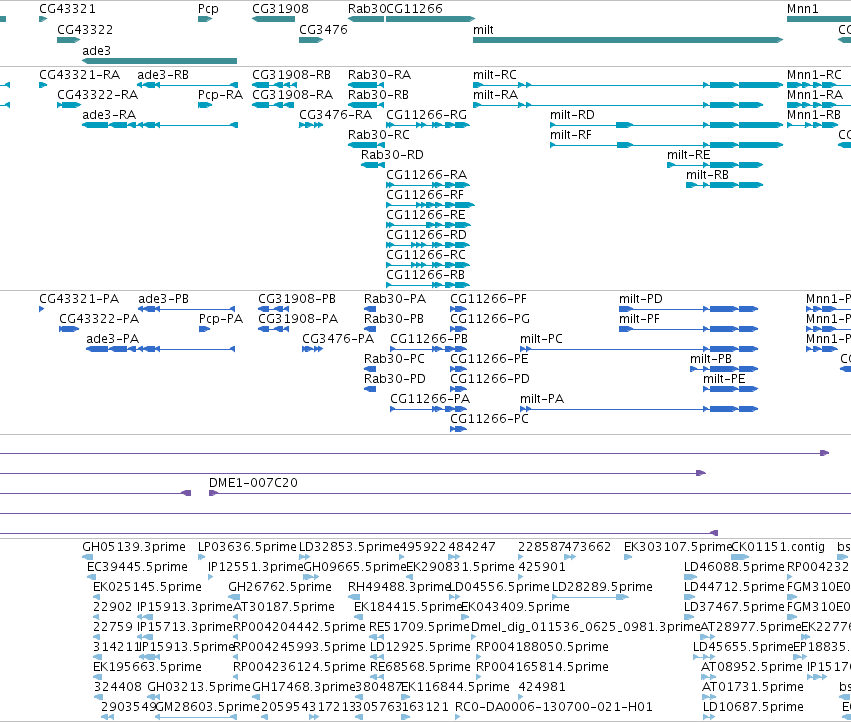Click EST AT01731.5prime
Screen dimensions: 851x722
[x=708, y=697]
